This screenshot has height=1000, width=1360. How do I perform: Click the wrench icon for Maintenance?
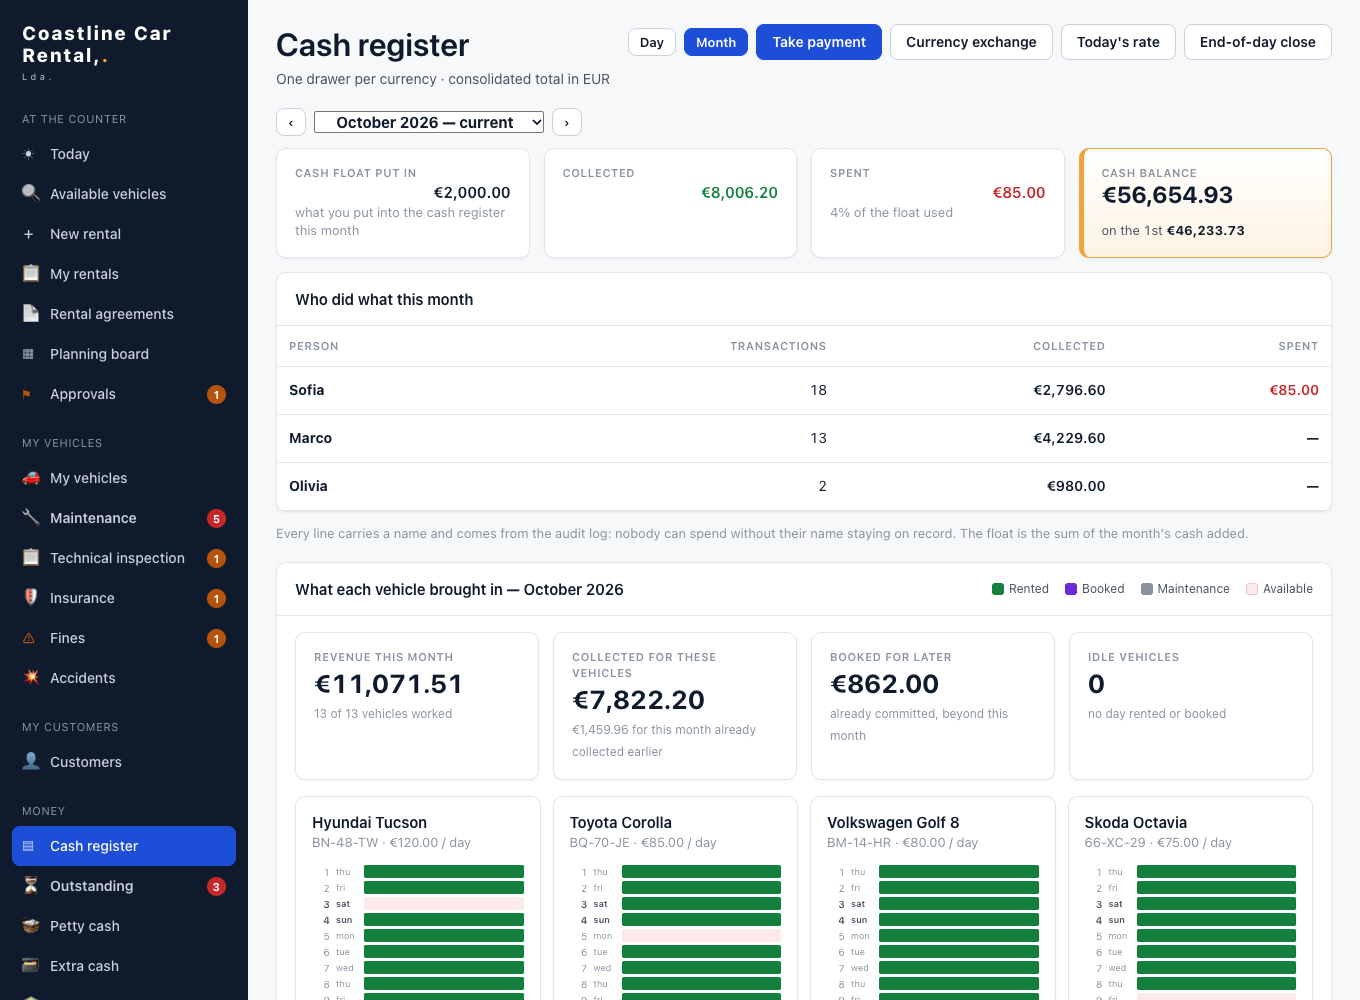point(30,517)
